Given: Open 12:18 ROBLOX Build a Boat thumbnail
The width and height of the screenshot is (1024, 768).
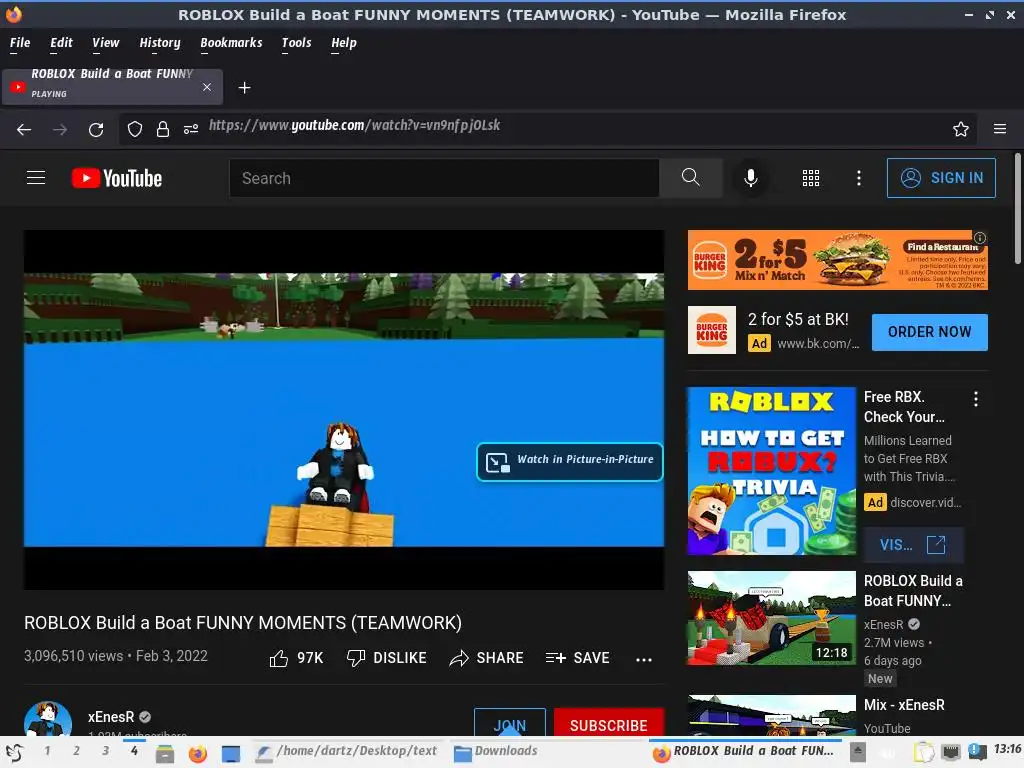Looking at the screenshot, I should click(771, 618).
